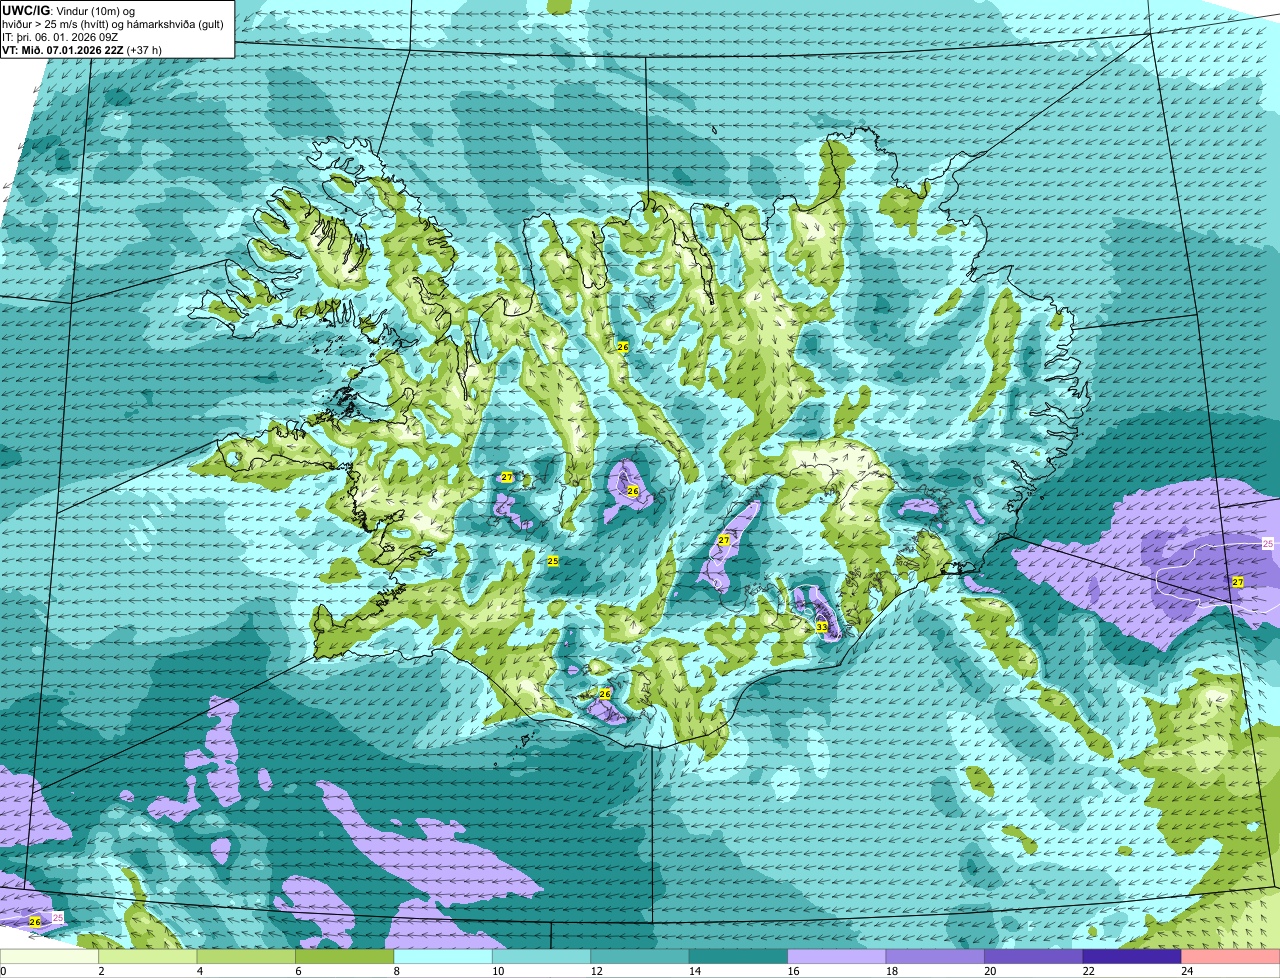Click the '(+37 h)' forecast offset text
Screen dimensions: 1280x978
coord(146,49)
